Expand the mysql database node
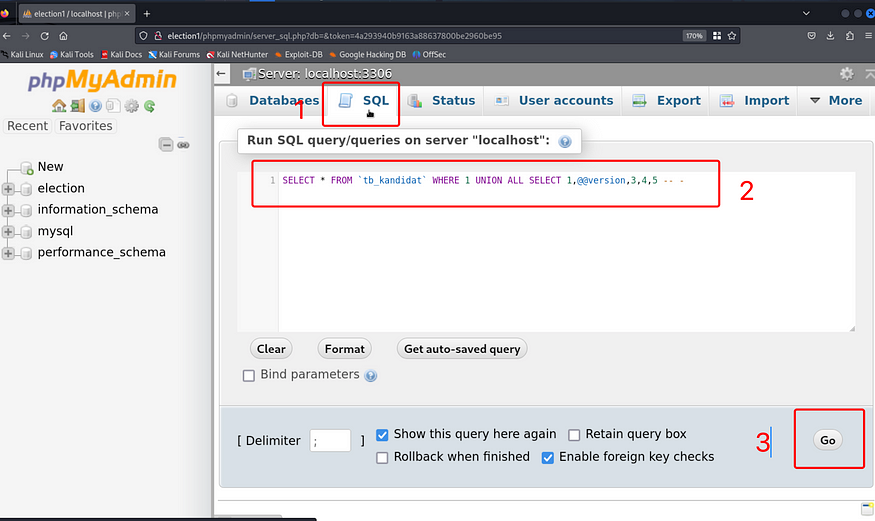Image resolution: width=875 pixels, height=521 pixels. point(8,231)
